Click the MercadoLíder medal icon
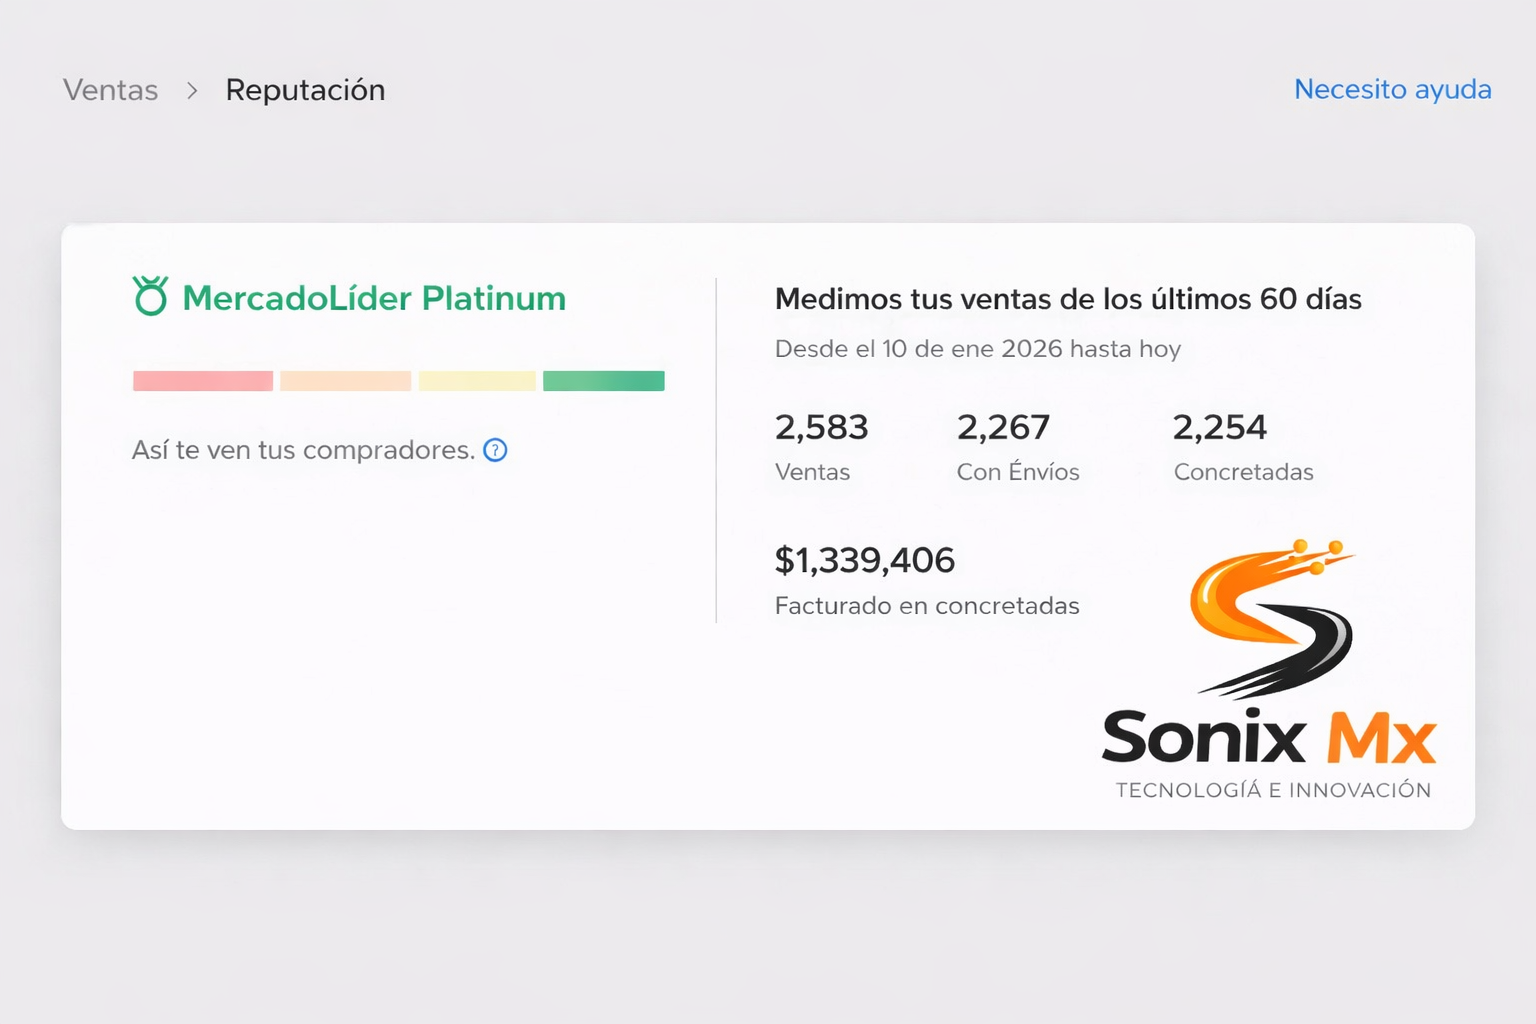 pos(151,296)
